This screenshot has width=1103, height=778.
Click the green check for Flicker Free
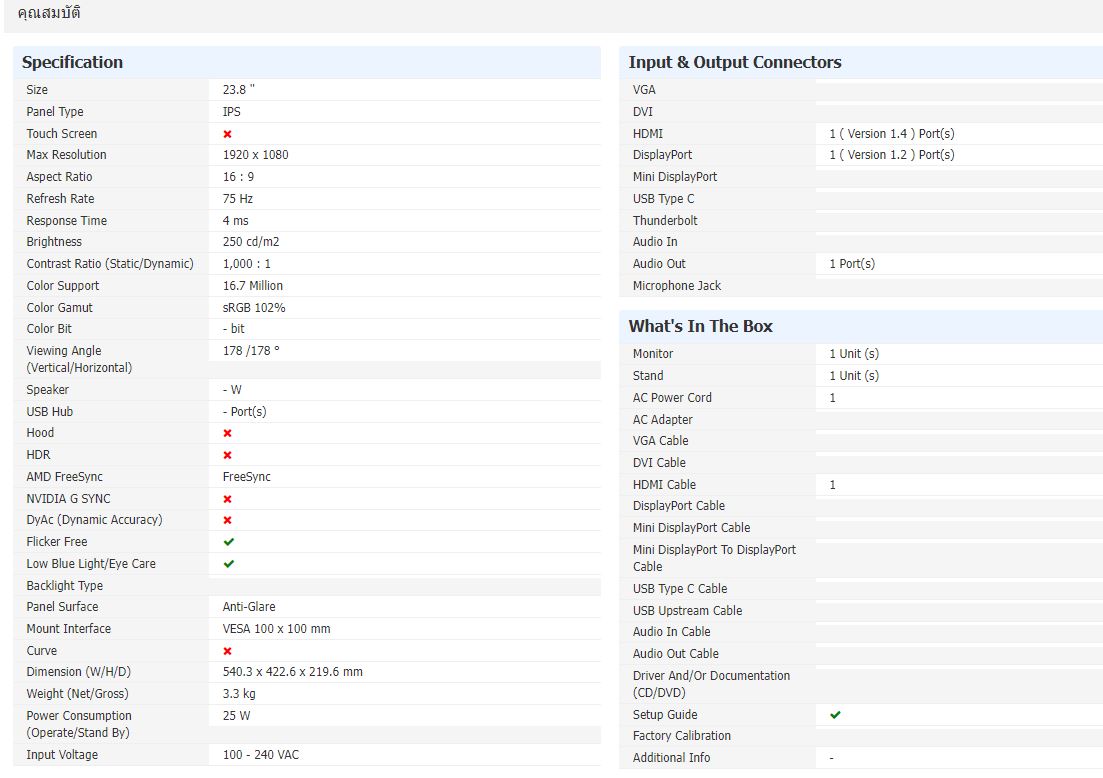229,542
